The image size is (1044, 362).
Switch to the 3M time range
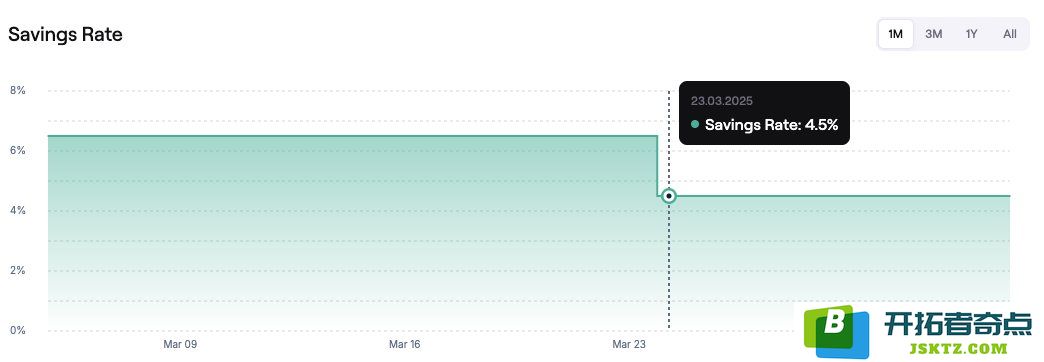[933, 34]
